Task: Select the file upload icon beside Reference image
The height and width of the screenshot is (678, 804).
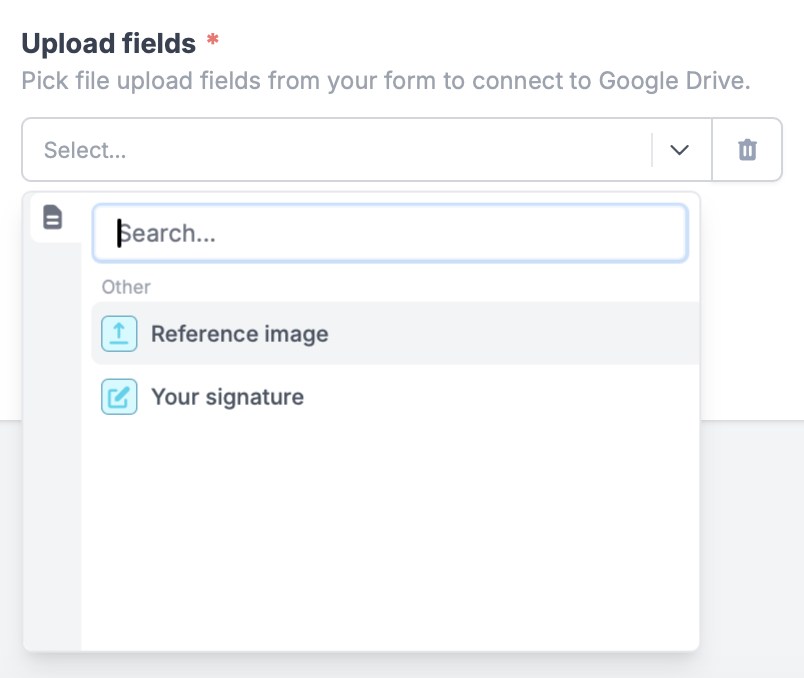Action: [x=119, y=333]
